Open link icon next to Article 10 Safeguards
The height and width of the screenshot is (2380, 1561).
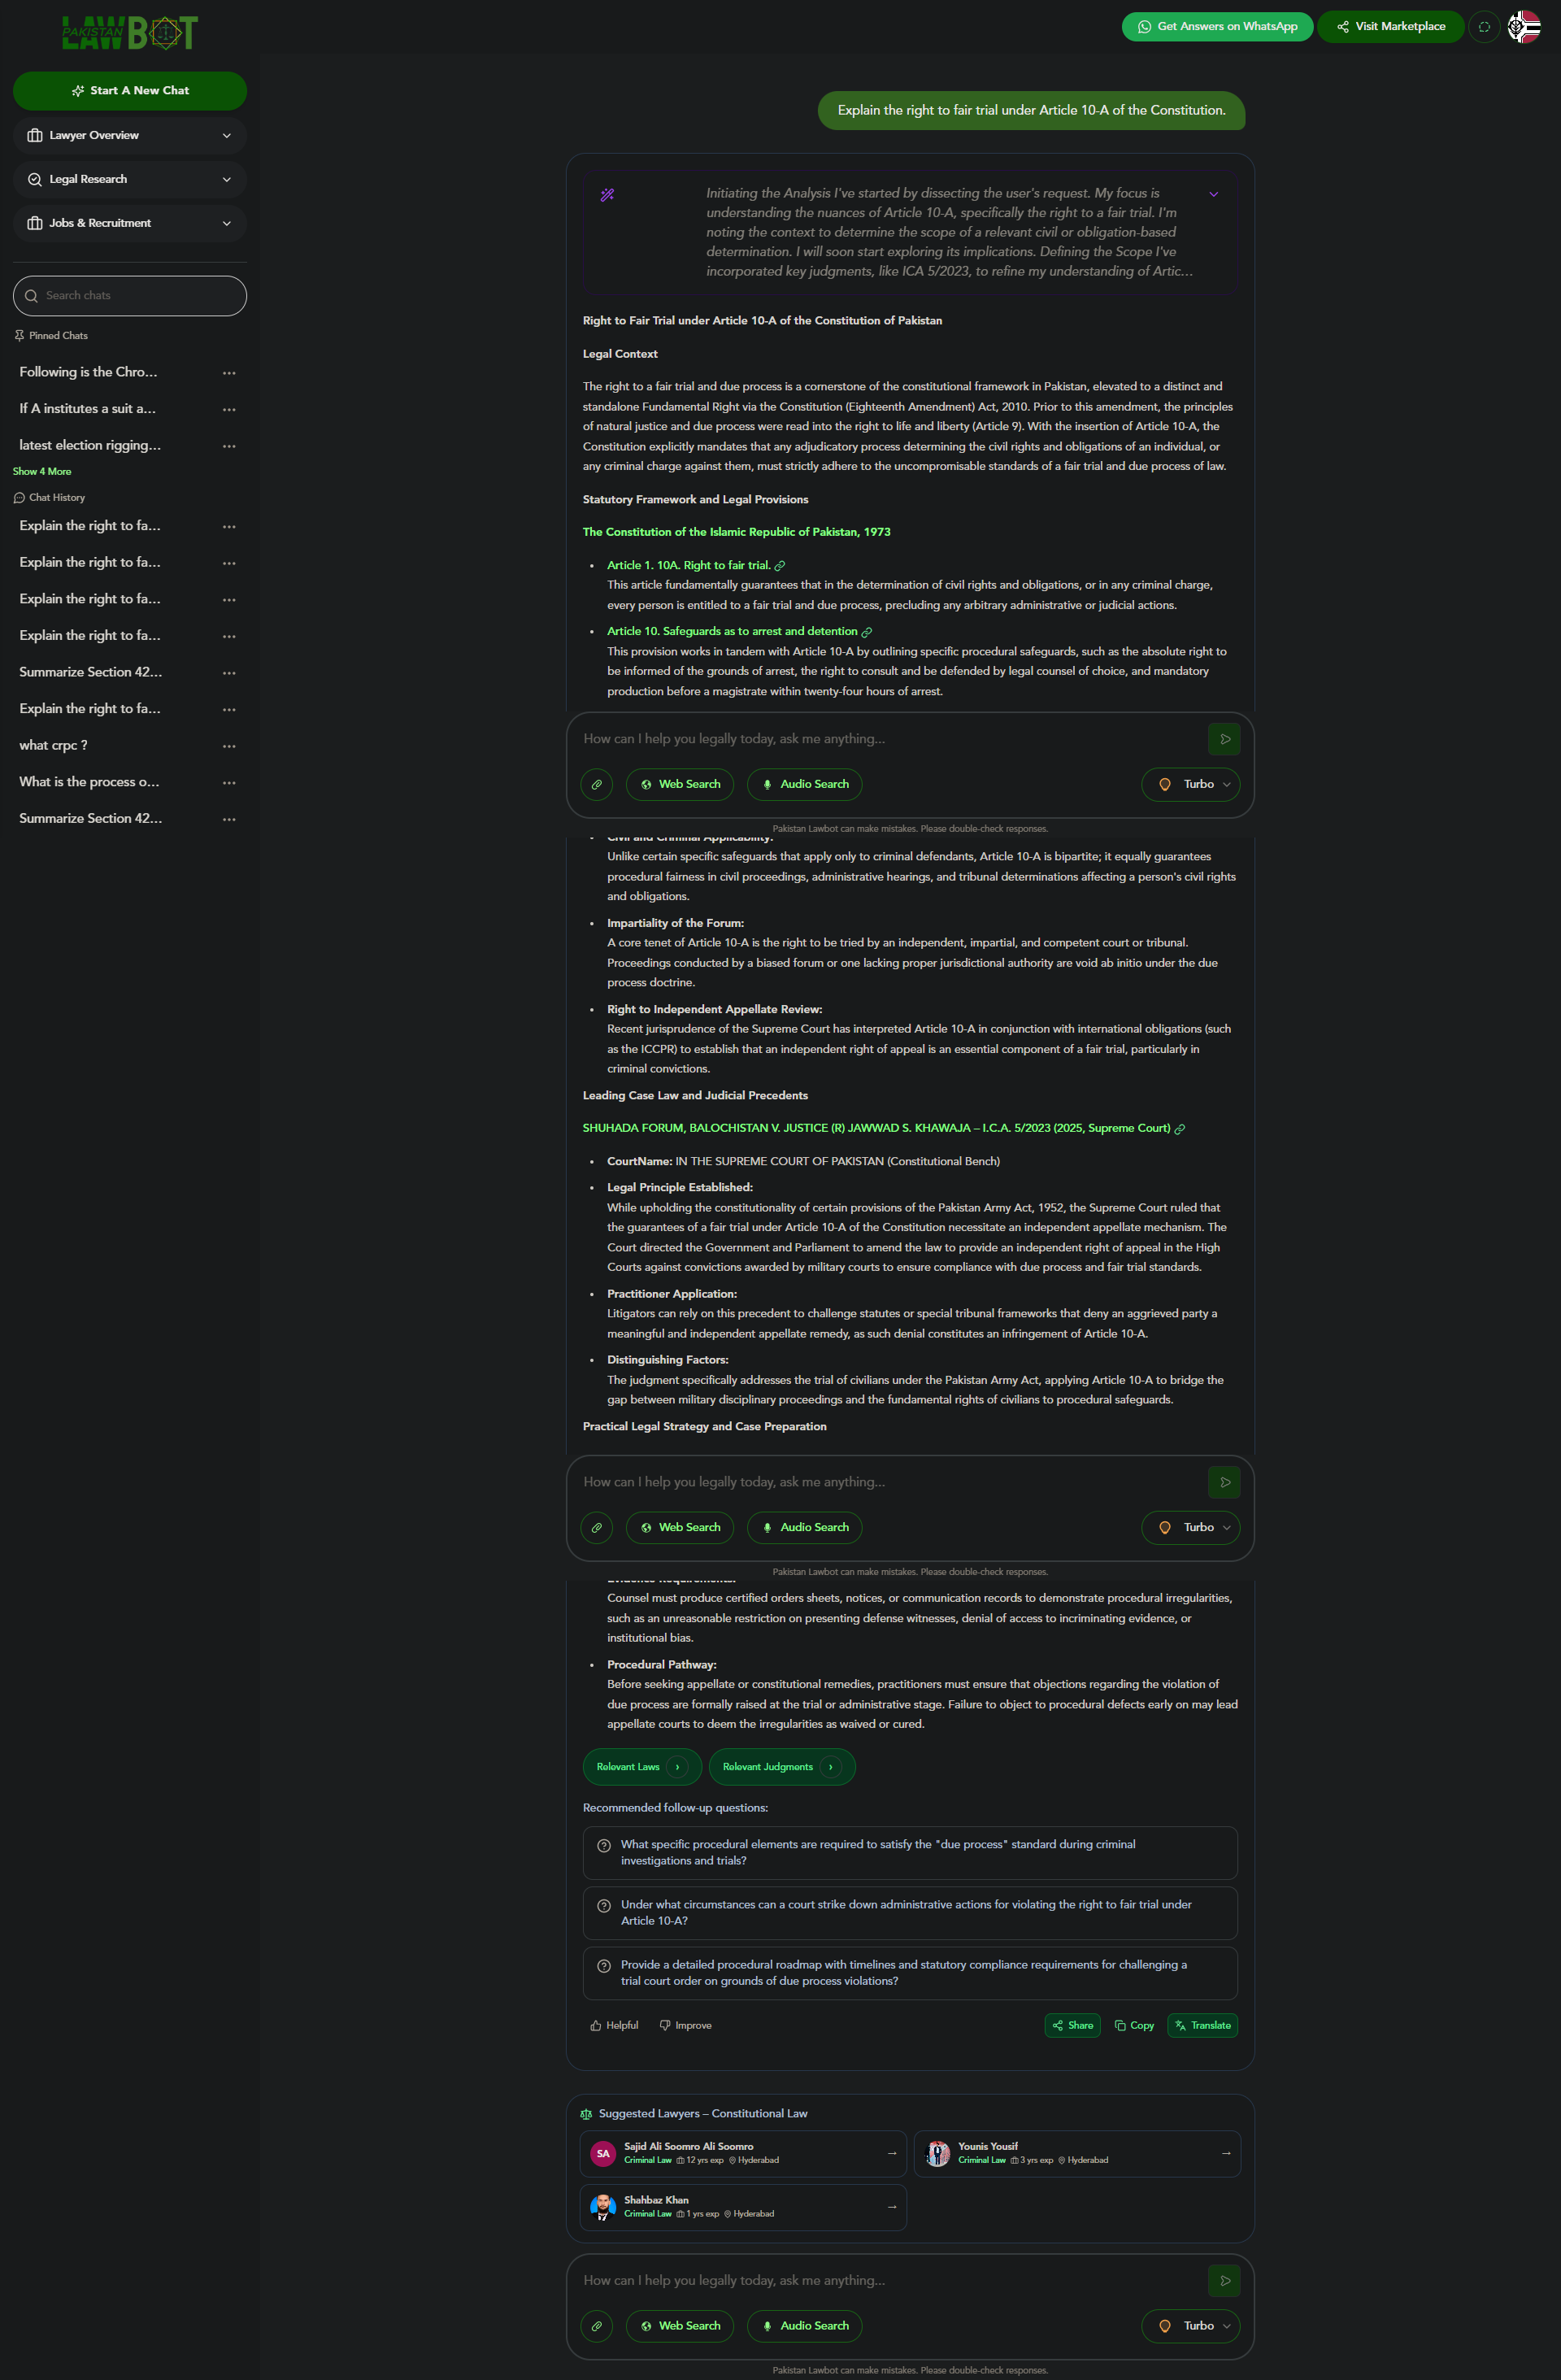tap(867, 632)
